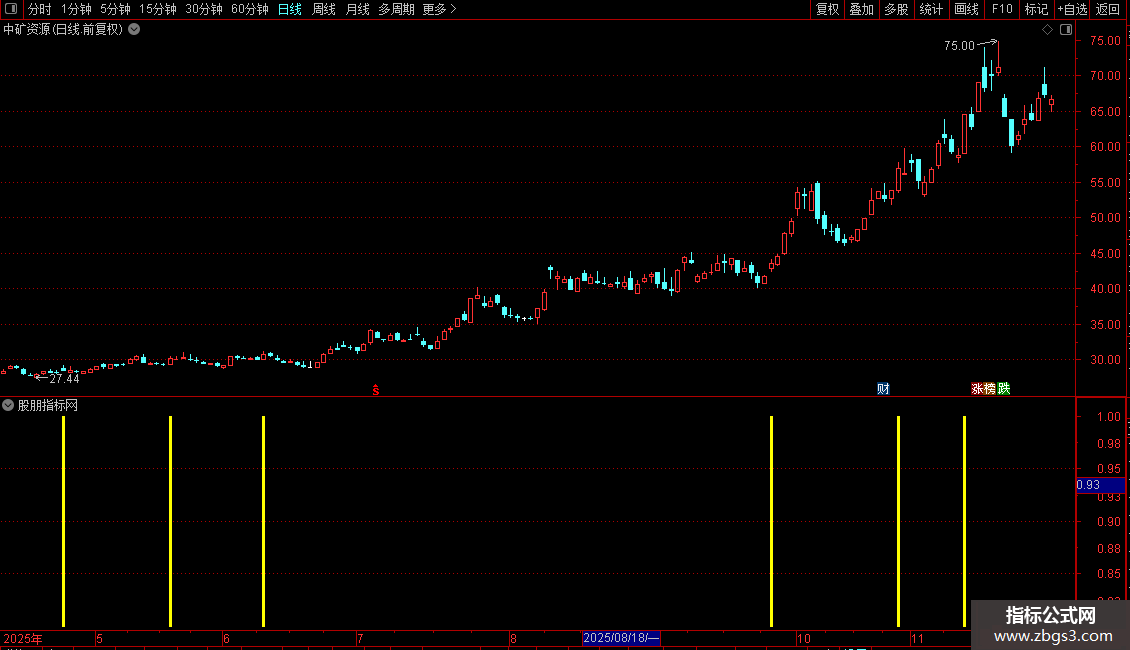1130x650 pixels.
Task: Click the 中矿资源(日线.前复权) chart title
Action: coord(63,30)
